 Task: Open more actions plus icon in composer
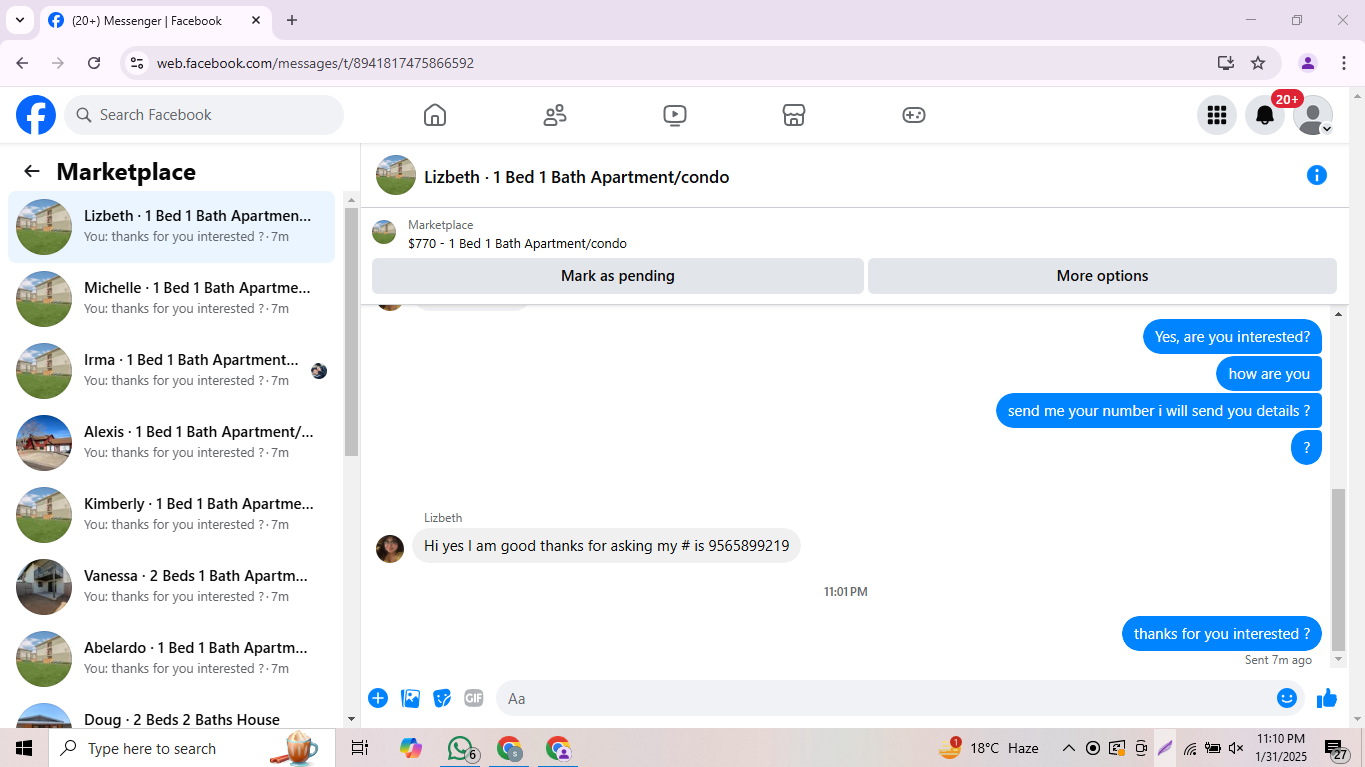tap(378, 698)
